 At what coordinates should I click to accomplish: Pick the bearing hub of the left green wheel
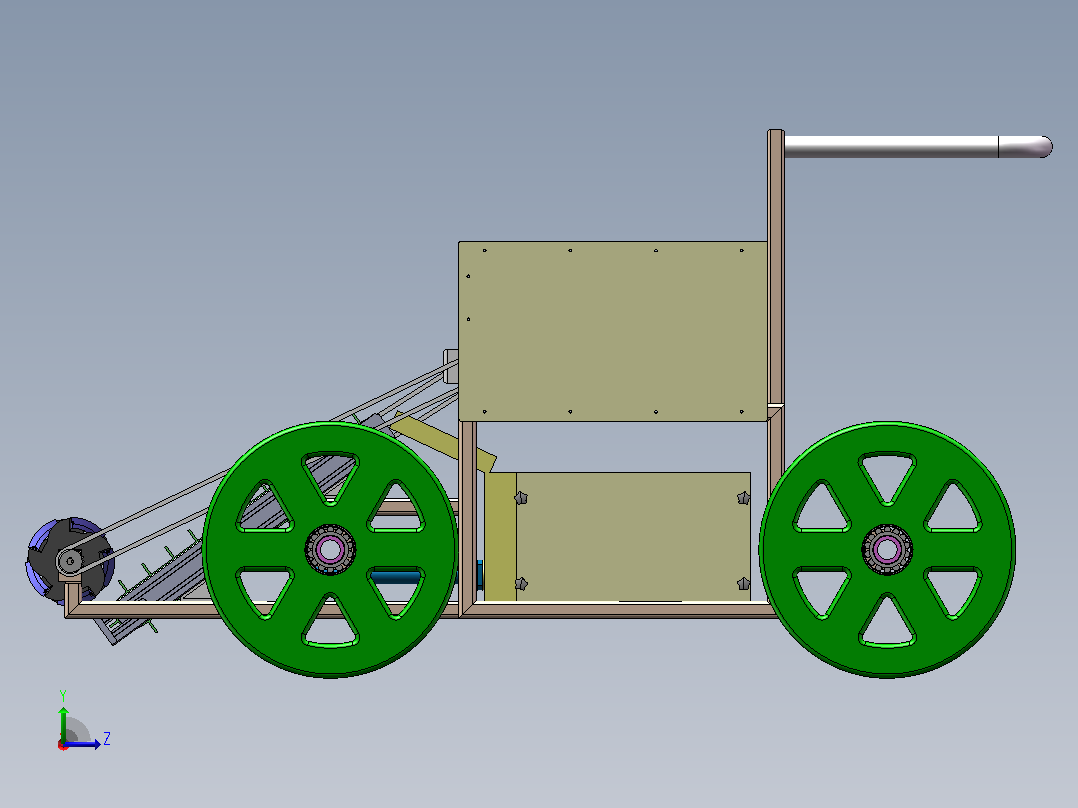click(330, 549)
